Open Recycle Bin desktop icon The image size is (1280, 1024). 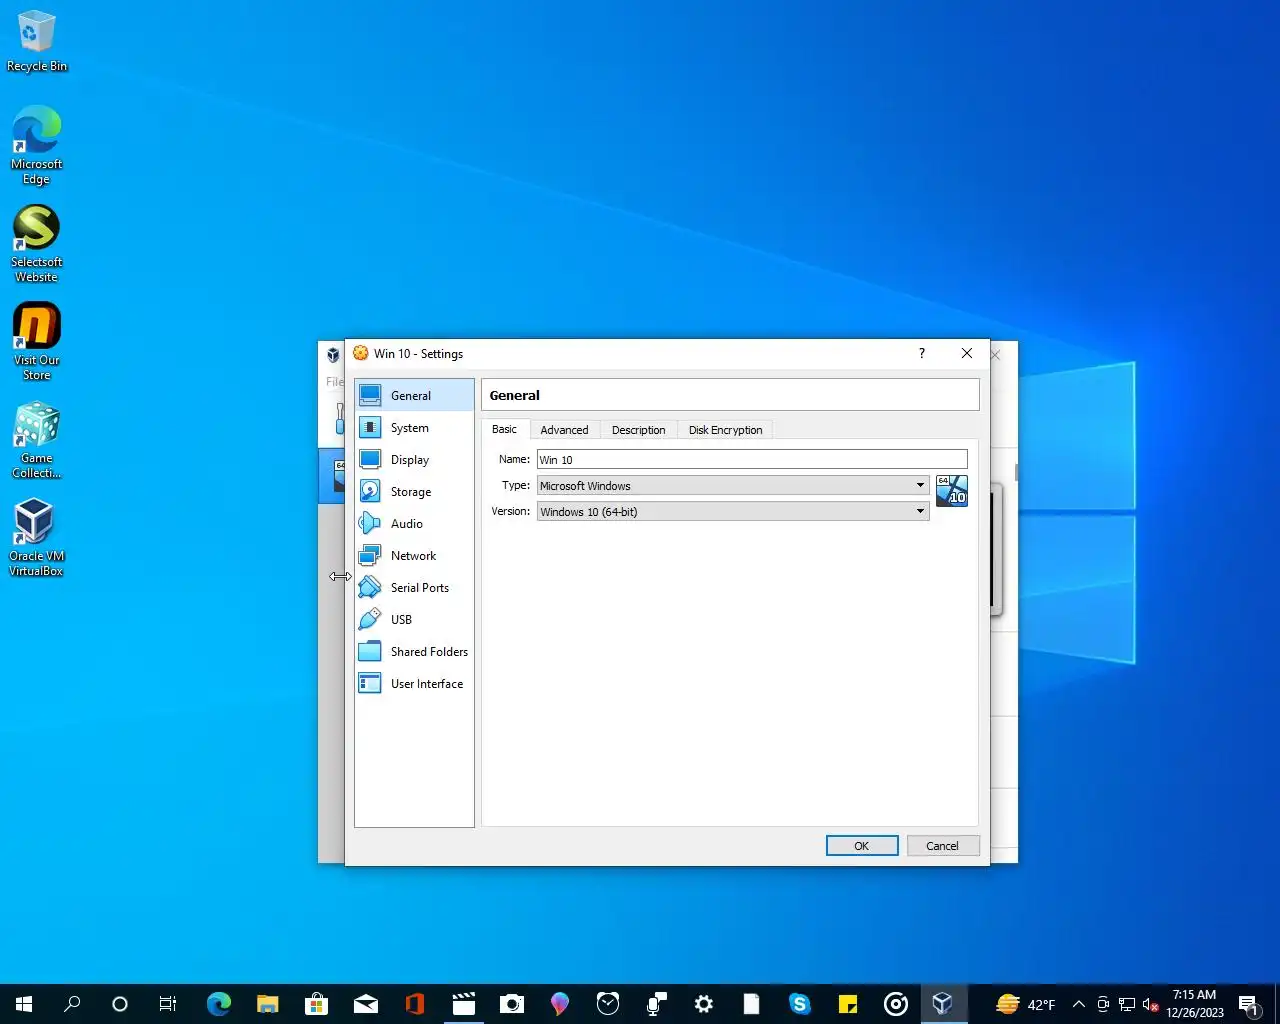(37, 42)
